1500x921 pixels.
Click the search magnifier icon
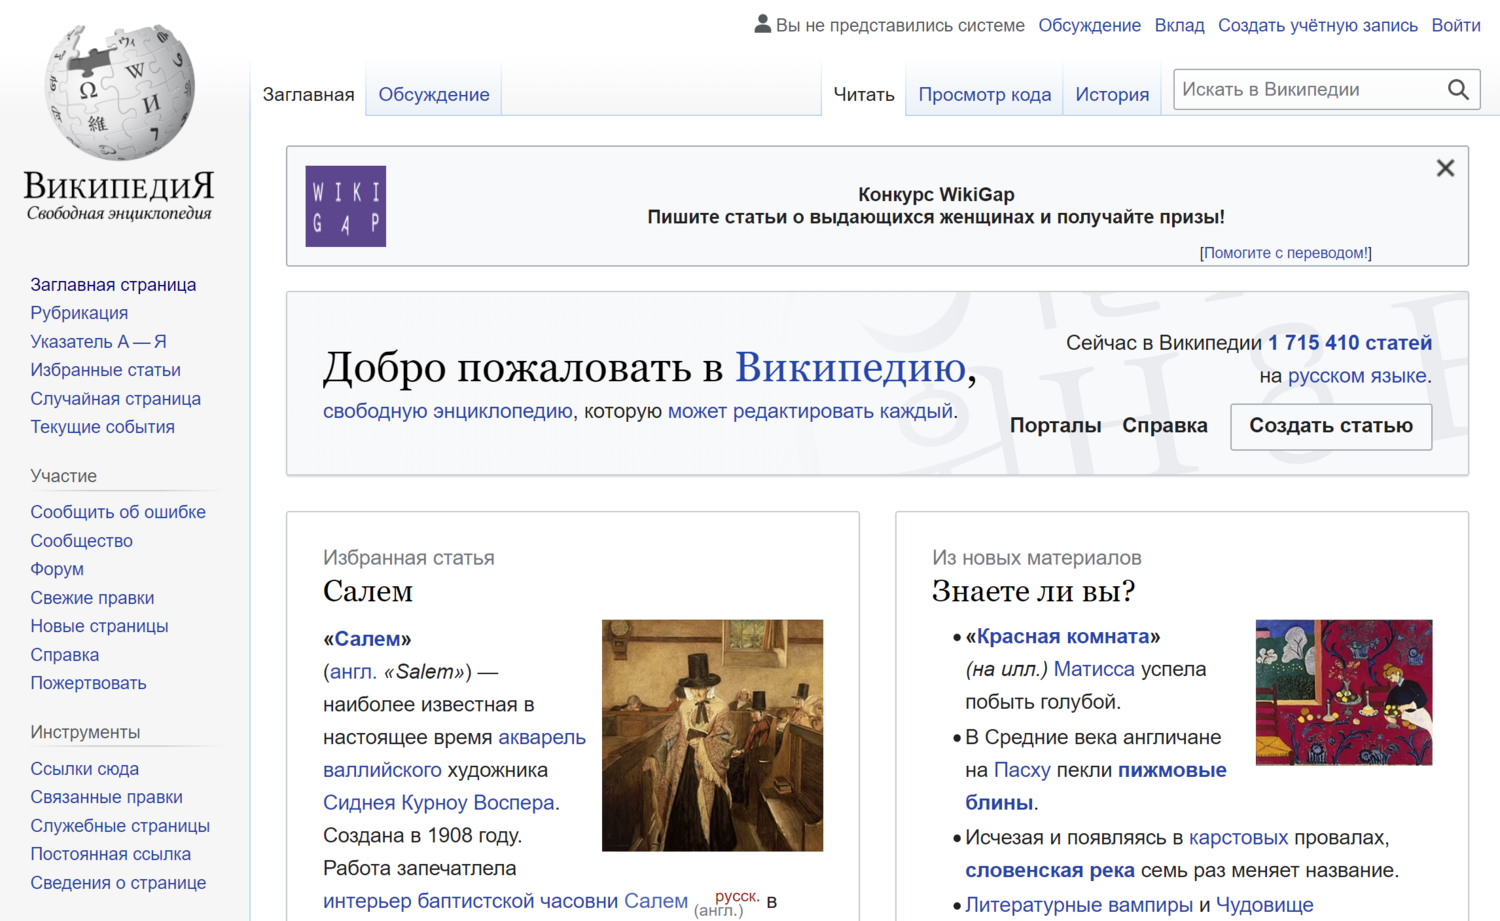coord(1458,90)
